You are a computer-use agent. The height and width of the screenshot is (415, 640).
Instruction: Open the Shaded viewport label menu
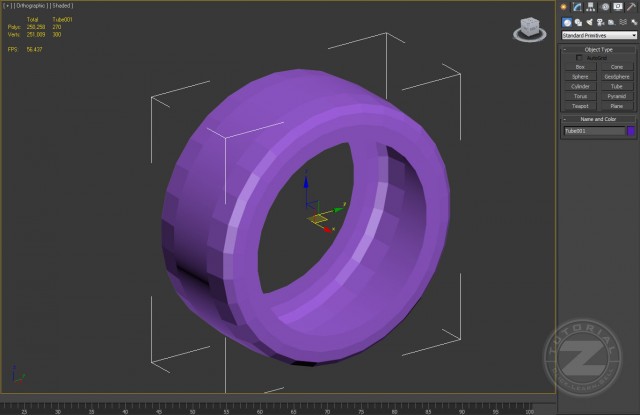62,6
